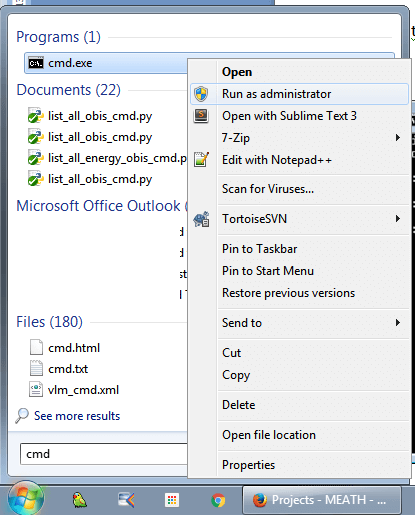Choose Scan for Viruses...
The height and width of the screenshot is (515, 415).
pos(268,189)
